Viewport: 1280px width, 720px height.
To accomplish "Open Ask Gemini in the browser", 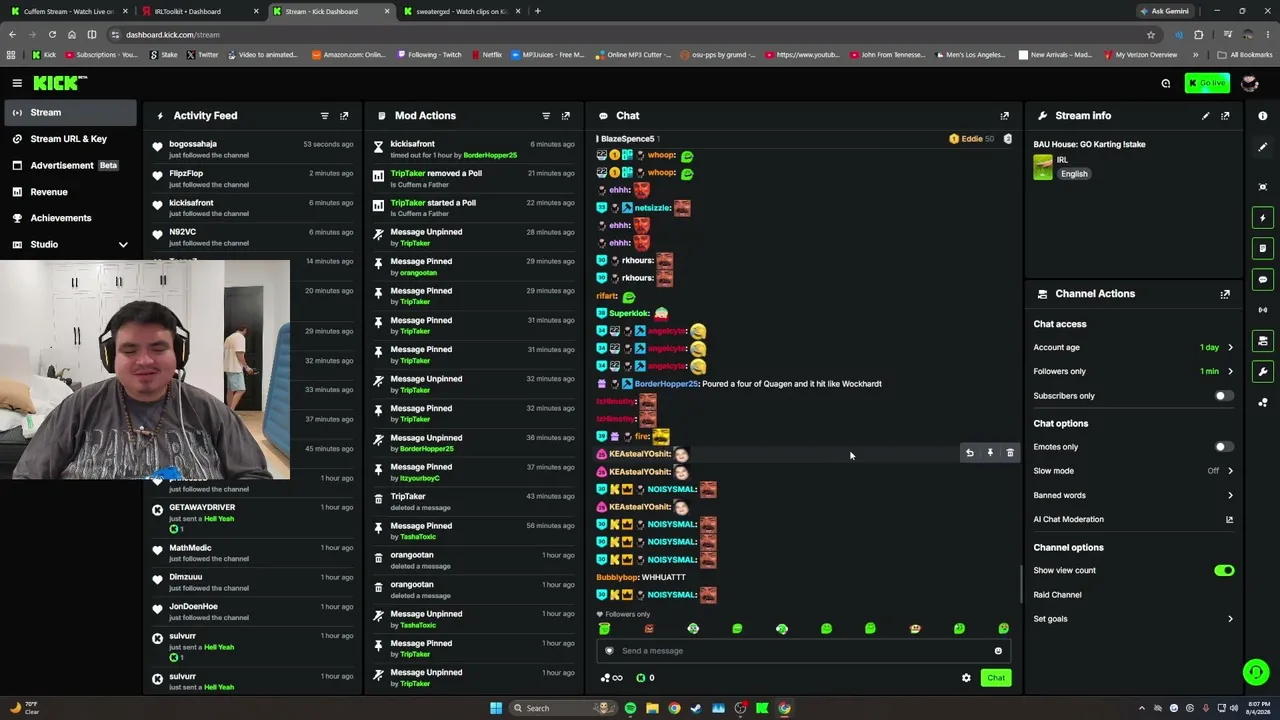I will pyautogui.click(x=1164, y=11).
